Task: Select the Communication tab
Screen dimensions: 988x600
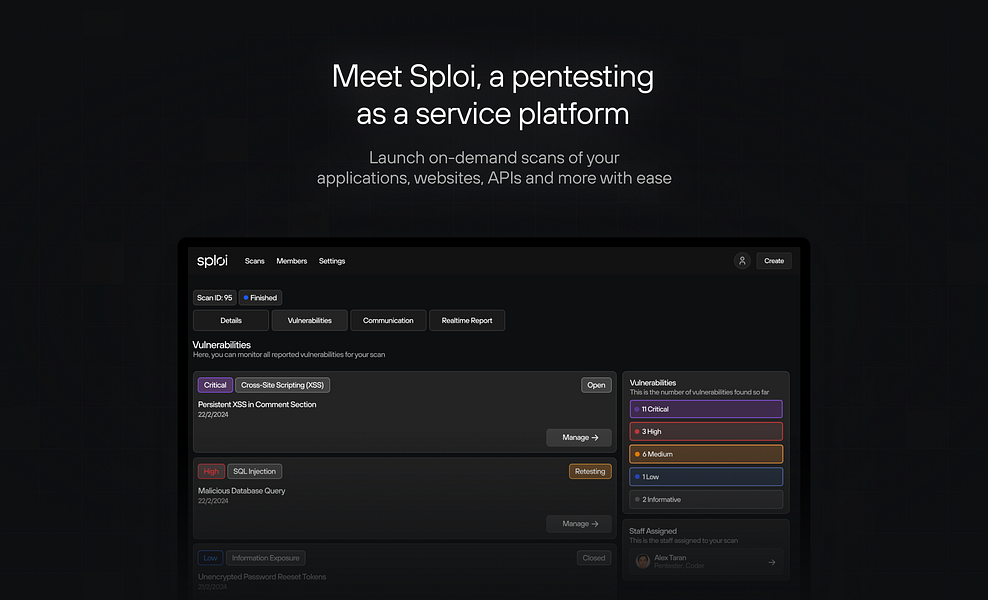Action: pos(388,320)
